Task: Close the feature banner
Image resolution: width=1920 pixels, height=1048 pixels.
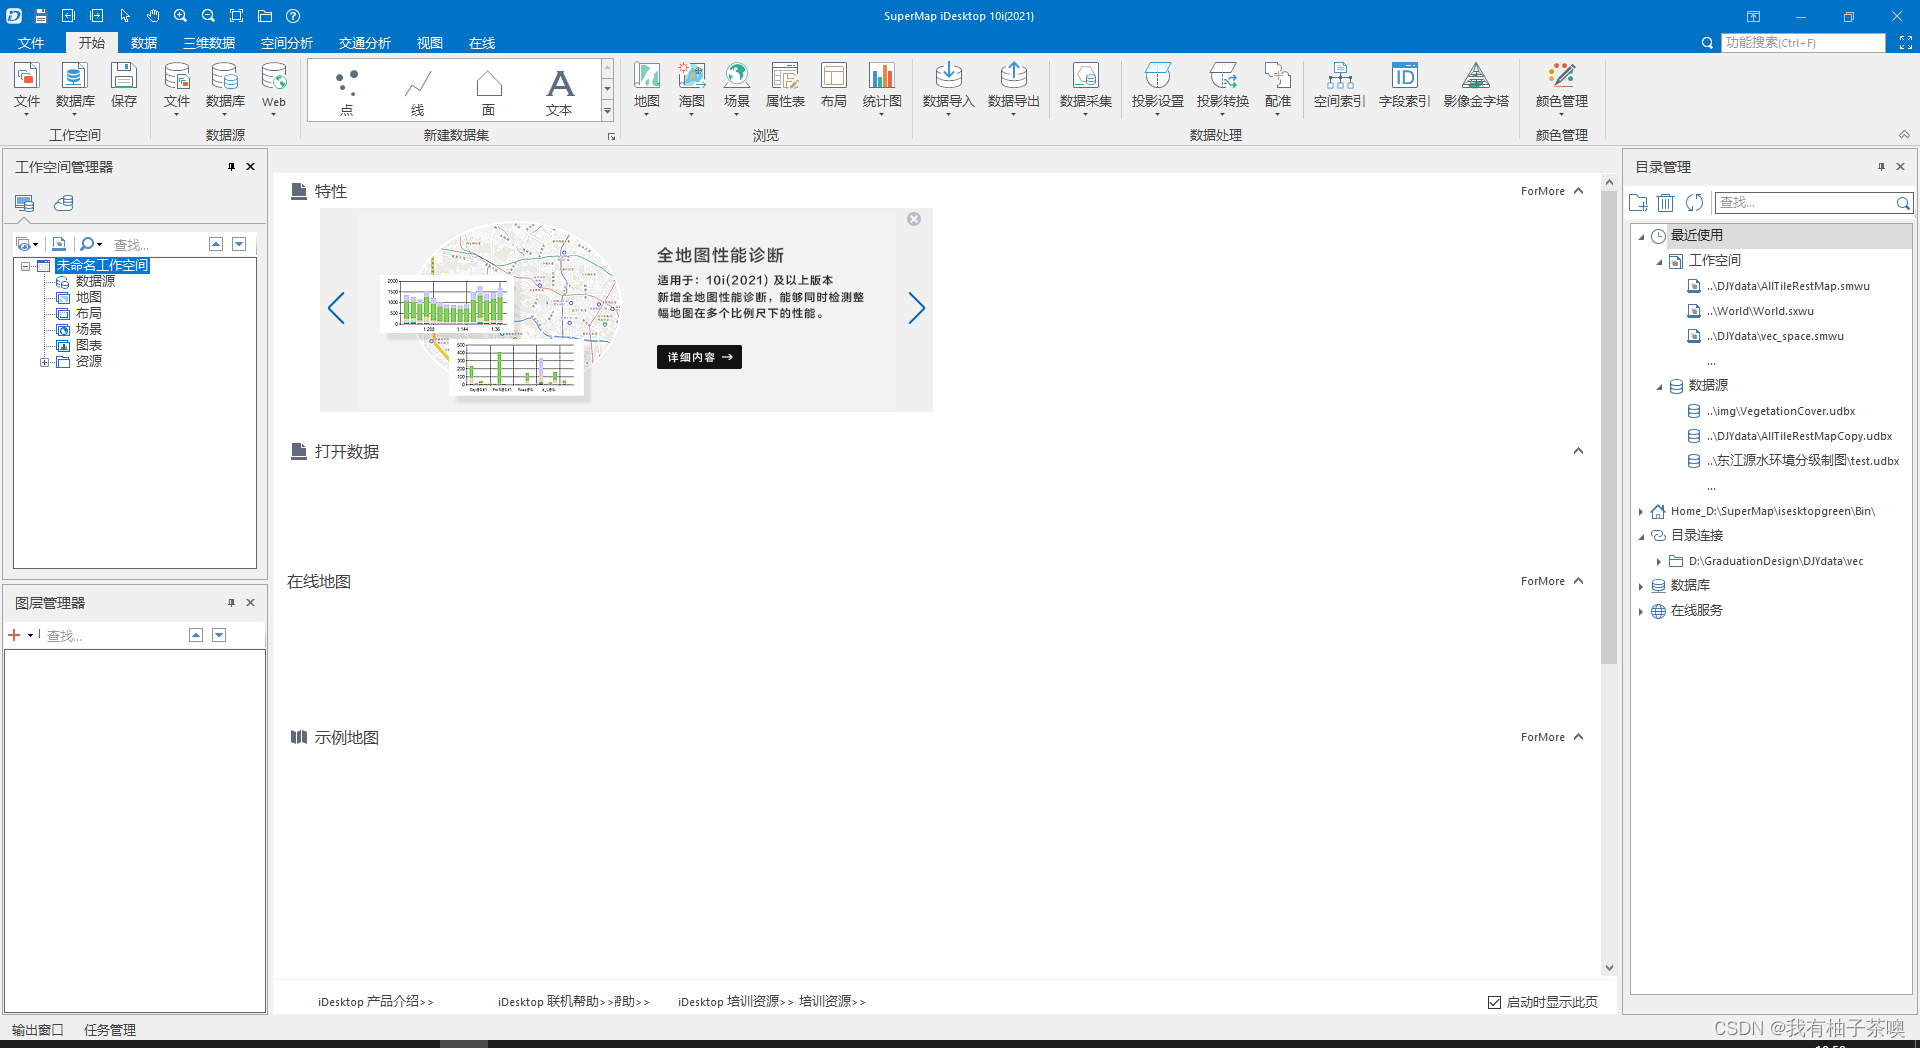Action: tap(914, 219)
